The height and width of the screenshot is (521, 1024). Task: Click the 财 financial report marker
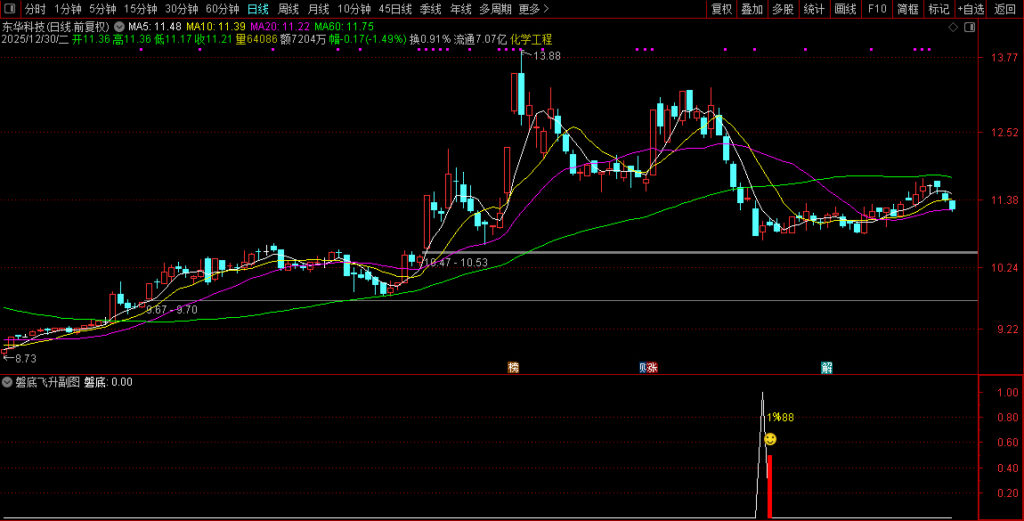click(644, 367)
